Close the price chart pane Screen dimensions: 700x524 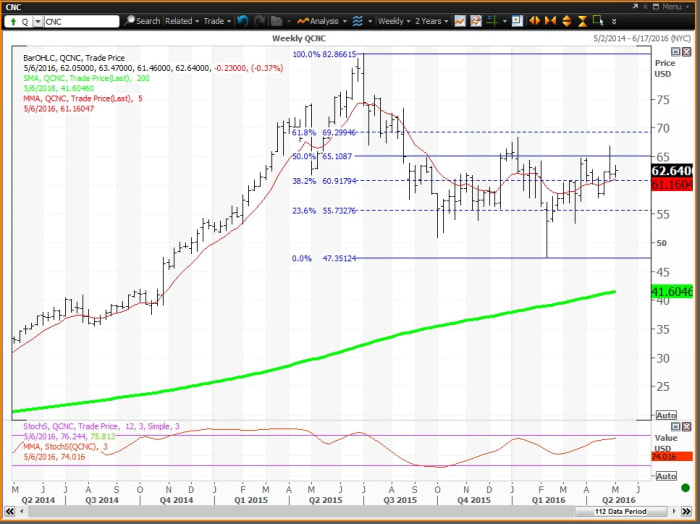687,52
